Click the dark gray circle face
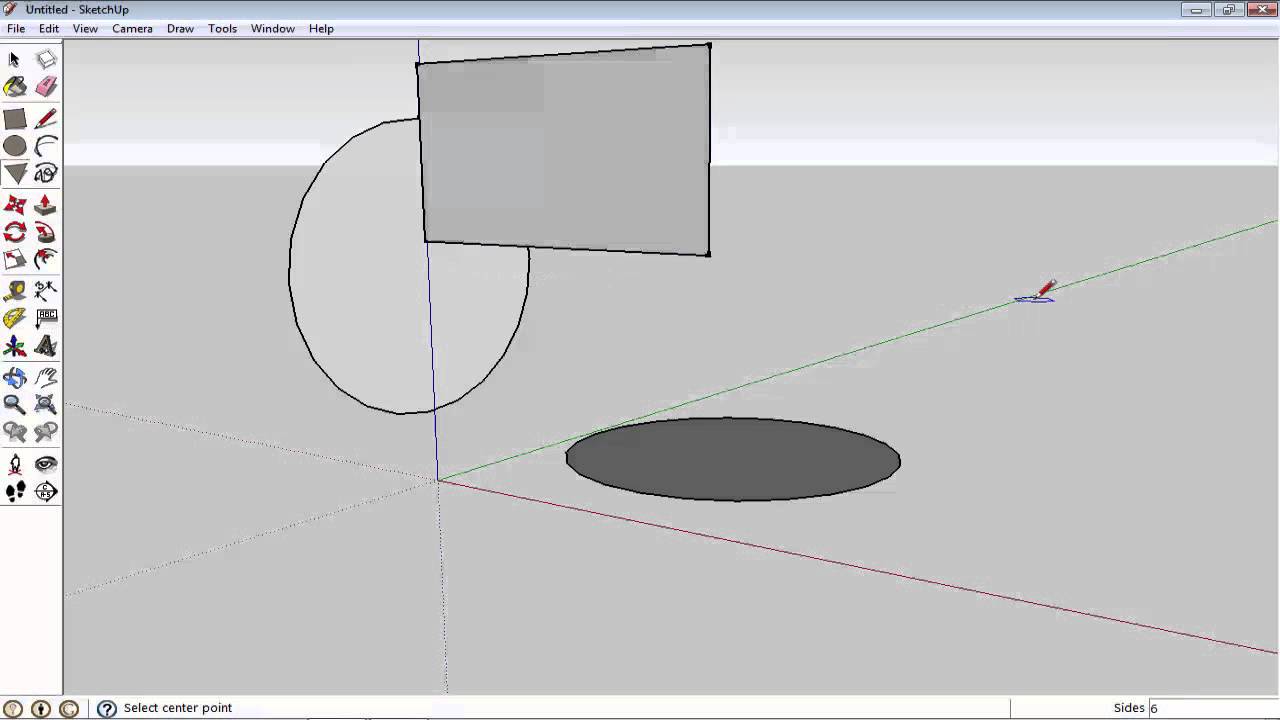Image resolution: width=1280 pixels, height=720 pixels. pyautogui.click(x=733, y=459)
